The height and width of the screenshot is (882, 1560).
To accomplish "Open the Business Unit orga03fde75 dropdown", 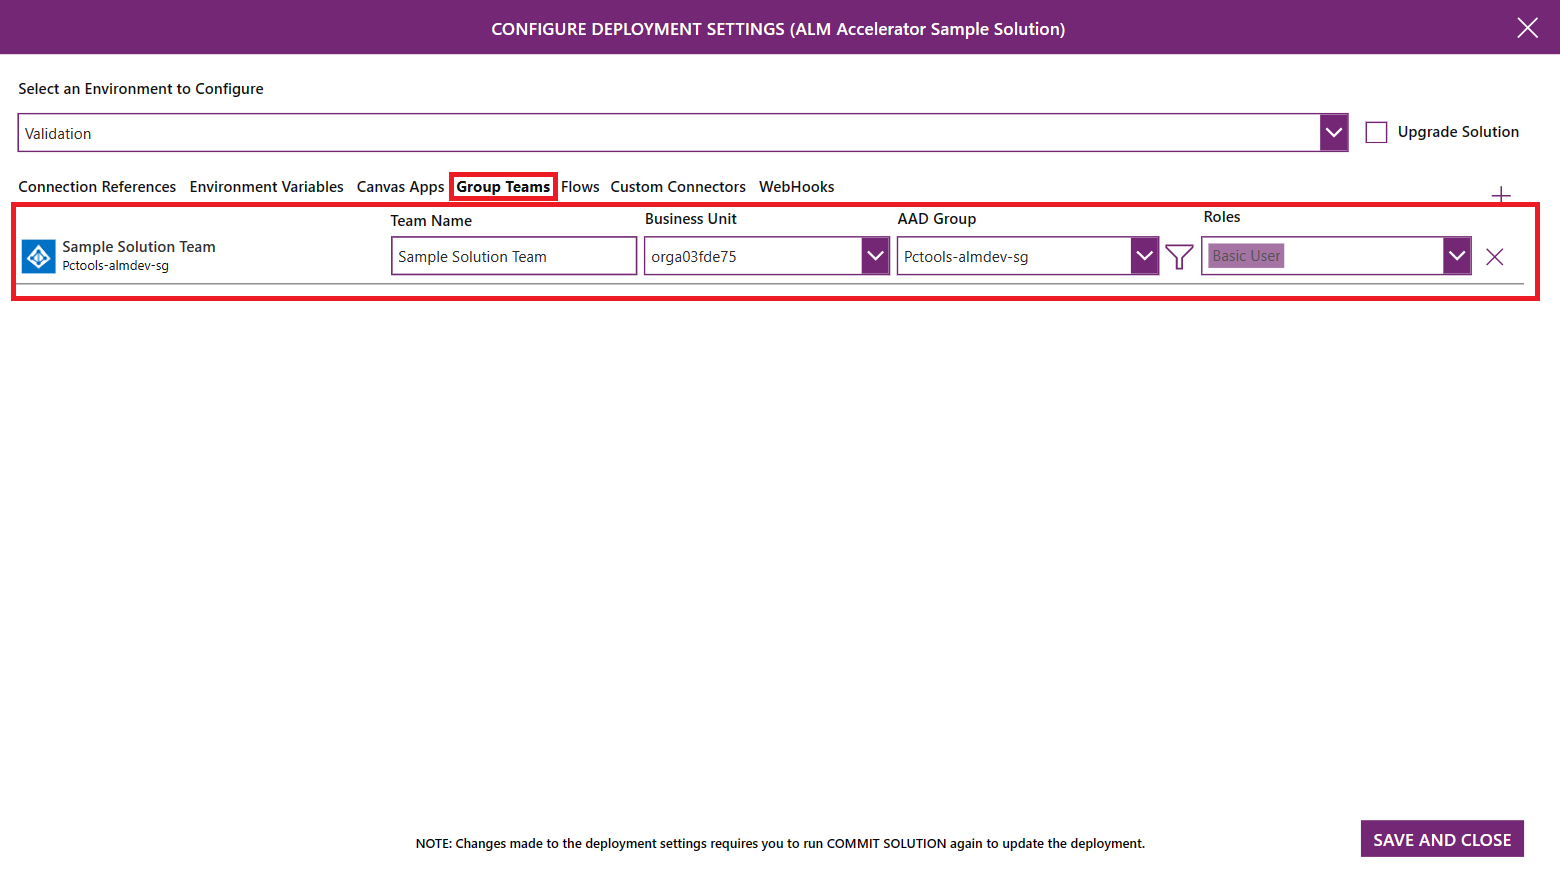I will click(x=875, y=256).
